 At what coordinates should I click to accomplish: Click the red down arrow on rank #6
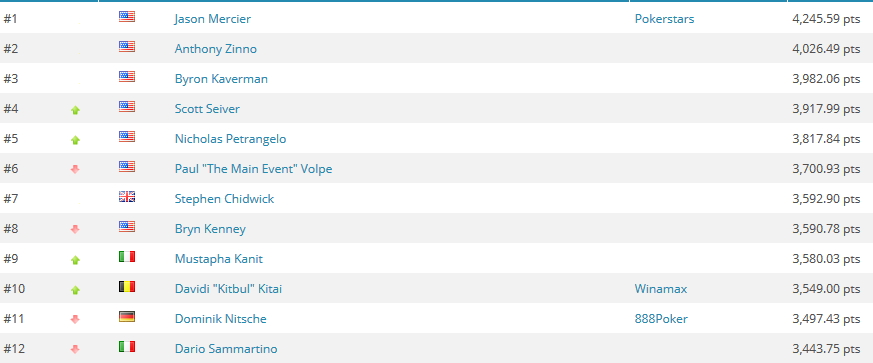75,169
